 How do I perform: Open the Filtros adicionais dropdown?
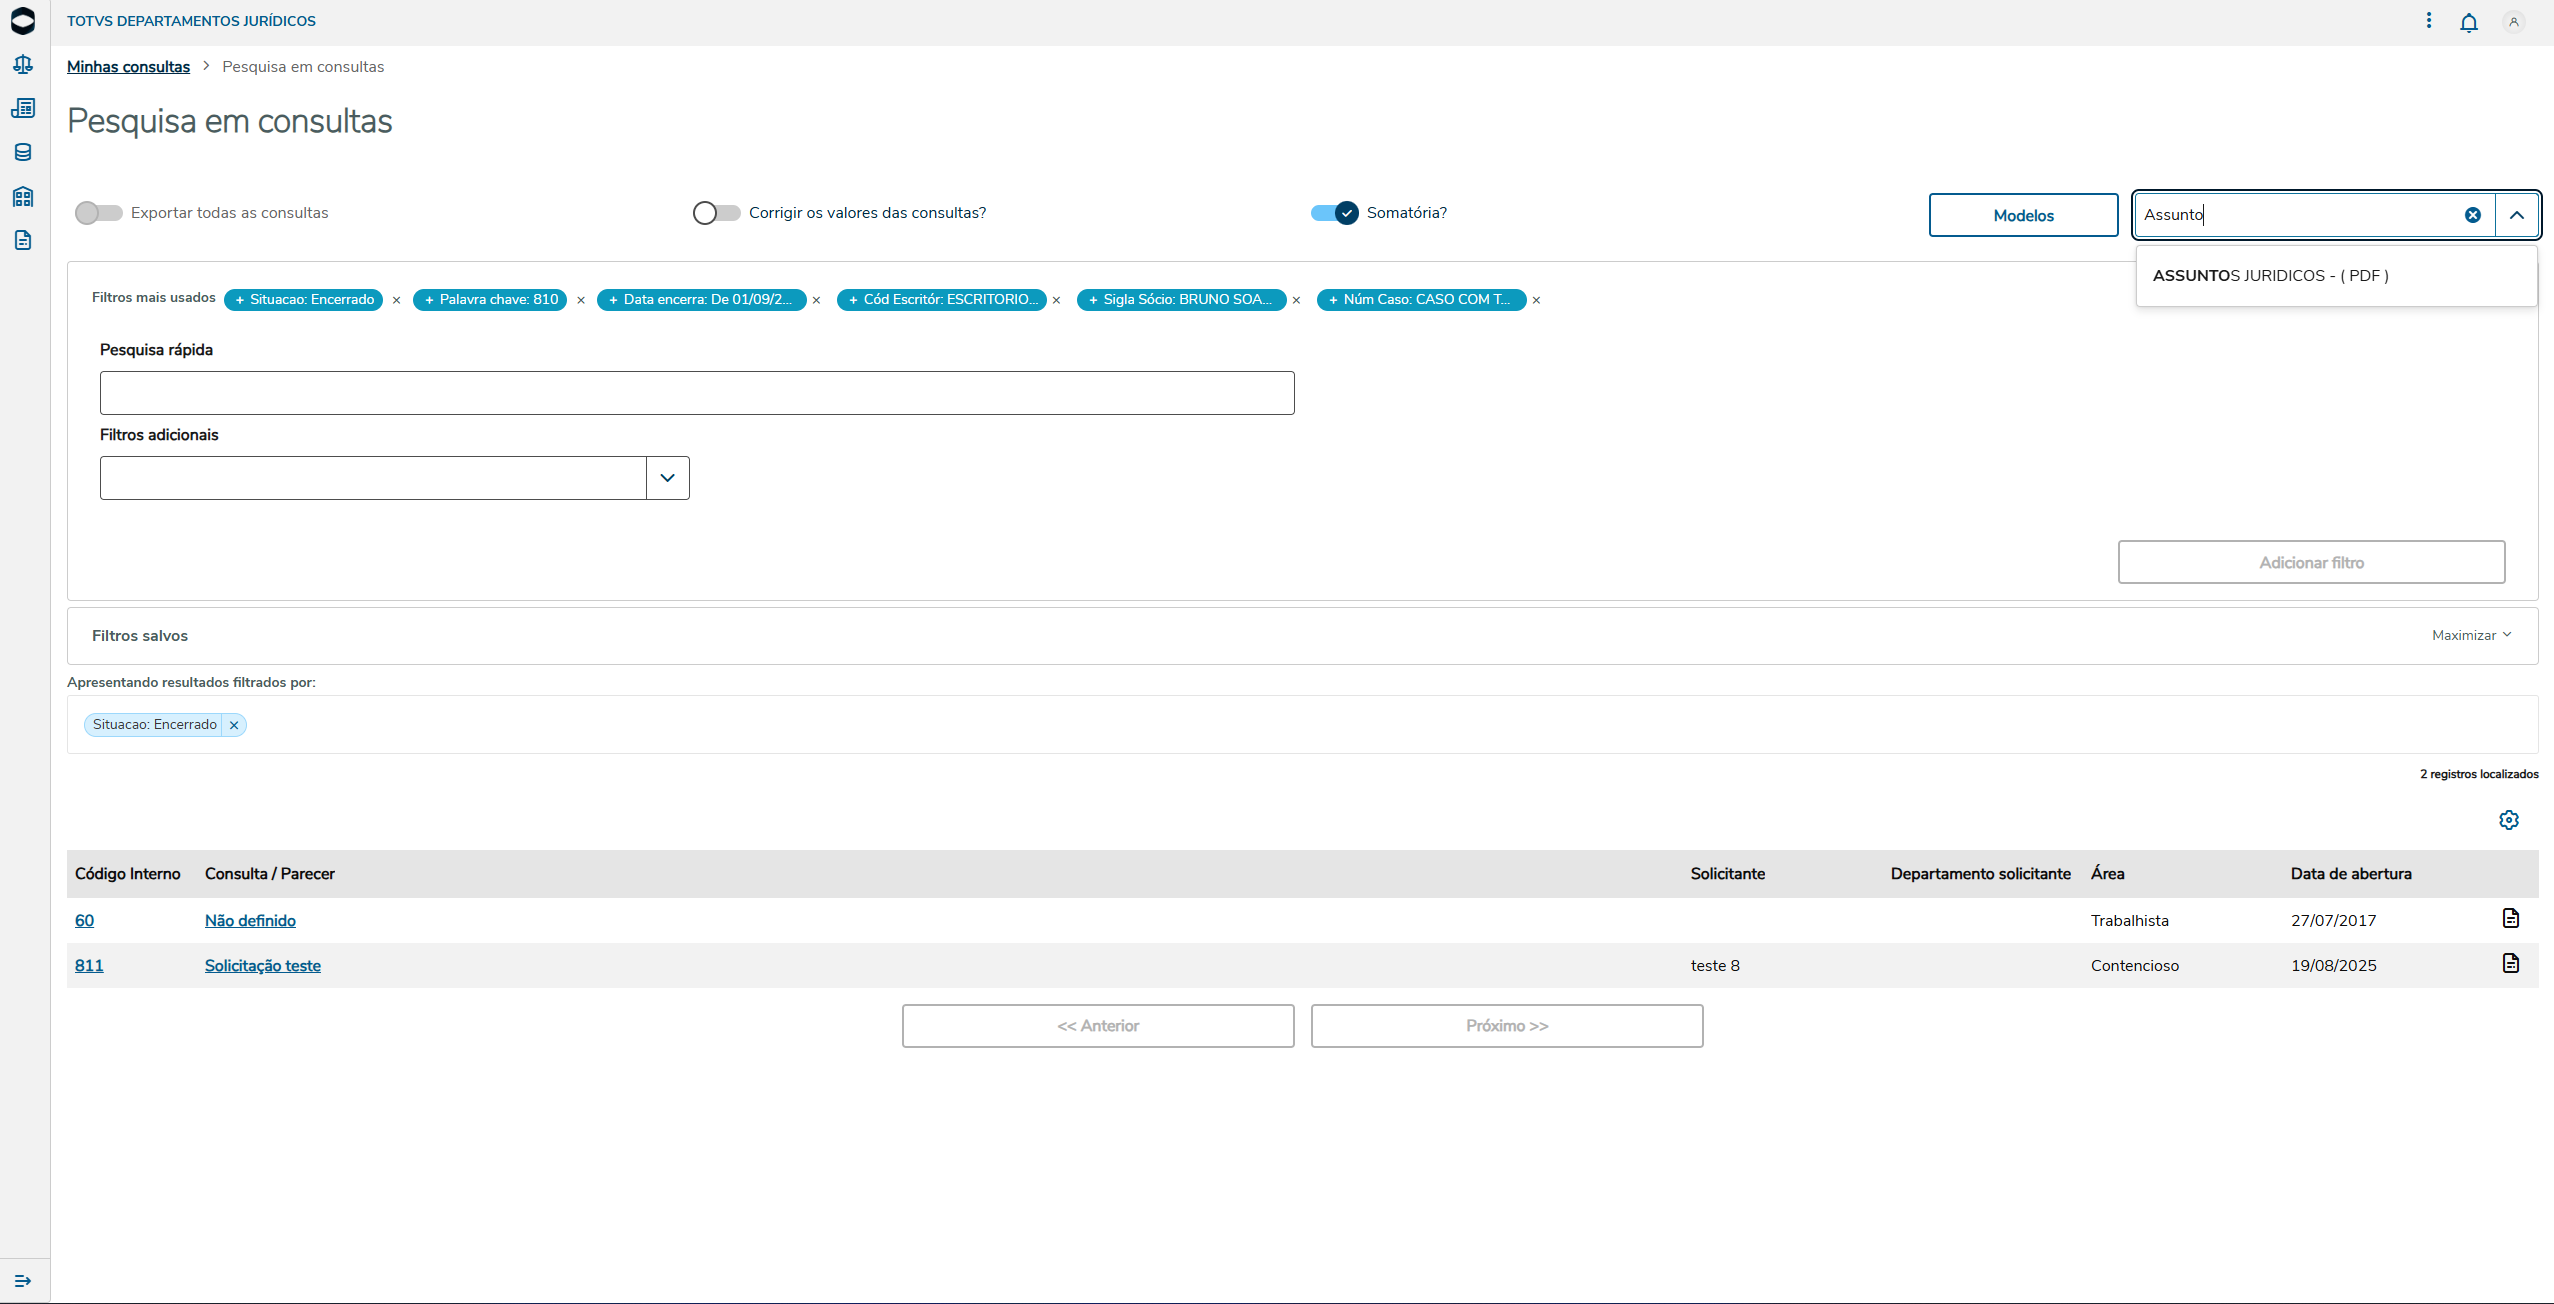click(667, 478)
